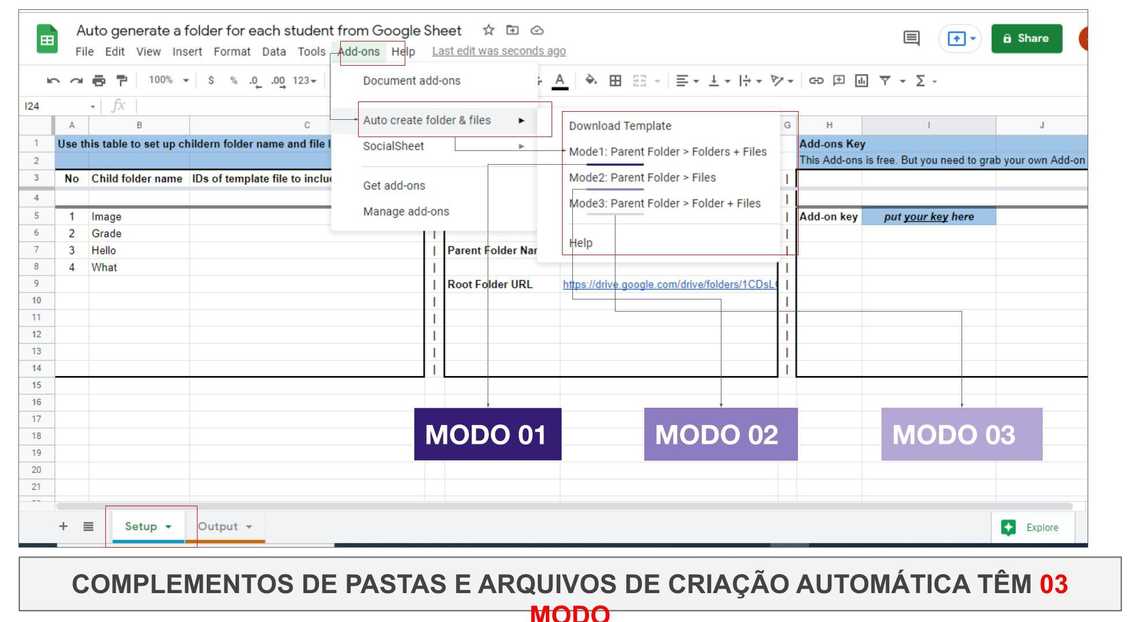Create a filter with the funnel icon

885,81
